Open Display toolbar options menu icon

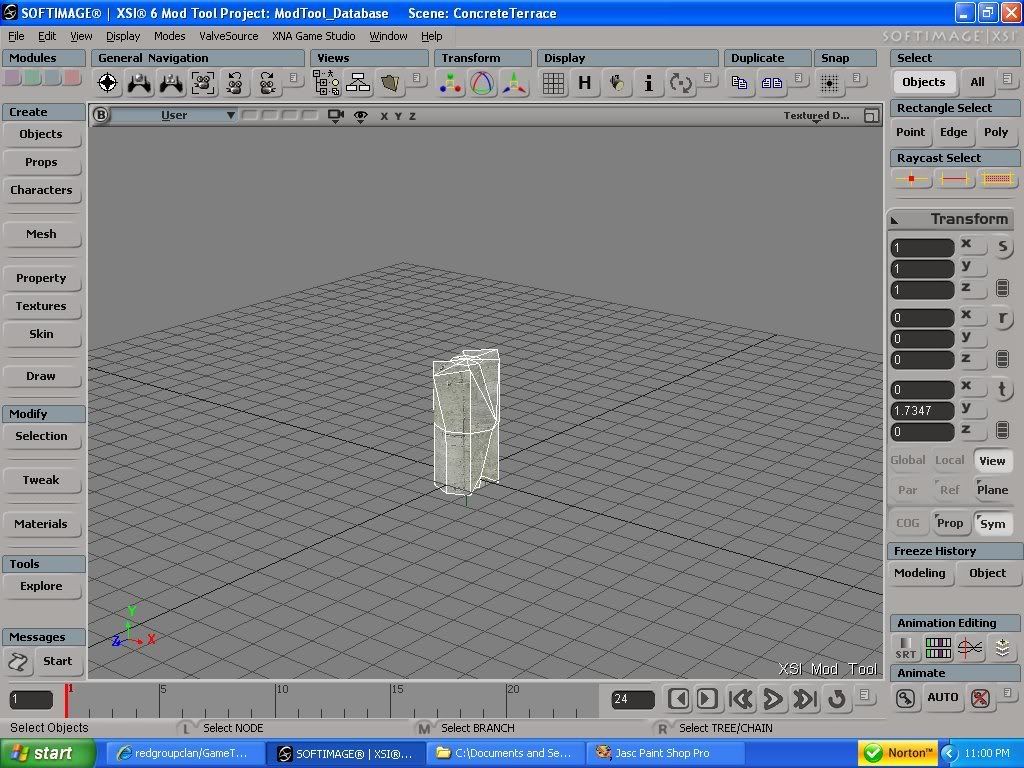(x=708, y=79)
